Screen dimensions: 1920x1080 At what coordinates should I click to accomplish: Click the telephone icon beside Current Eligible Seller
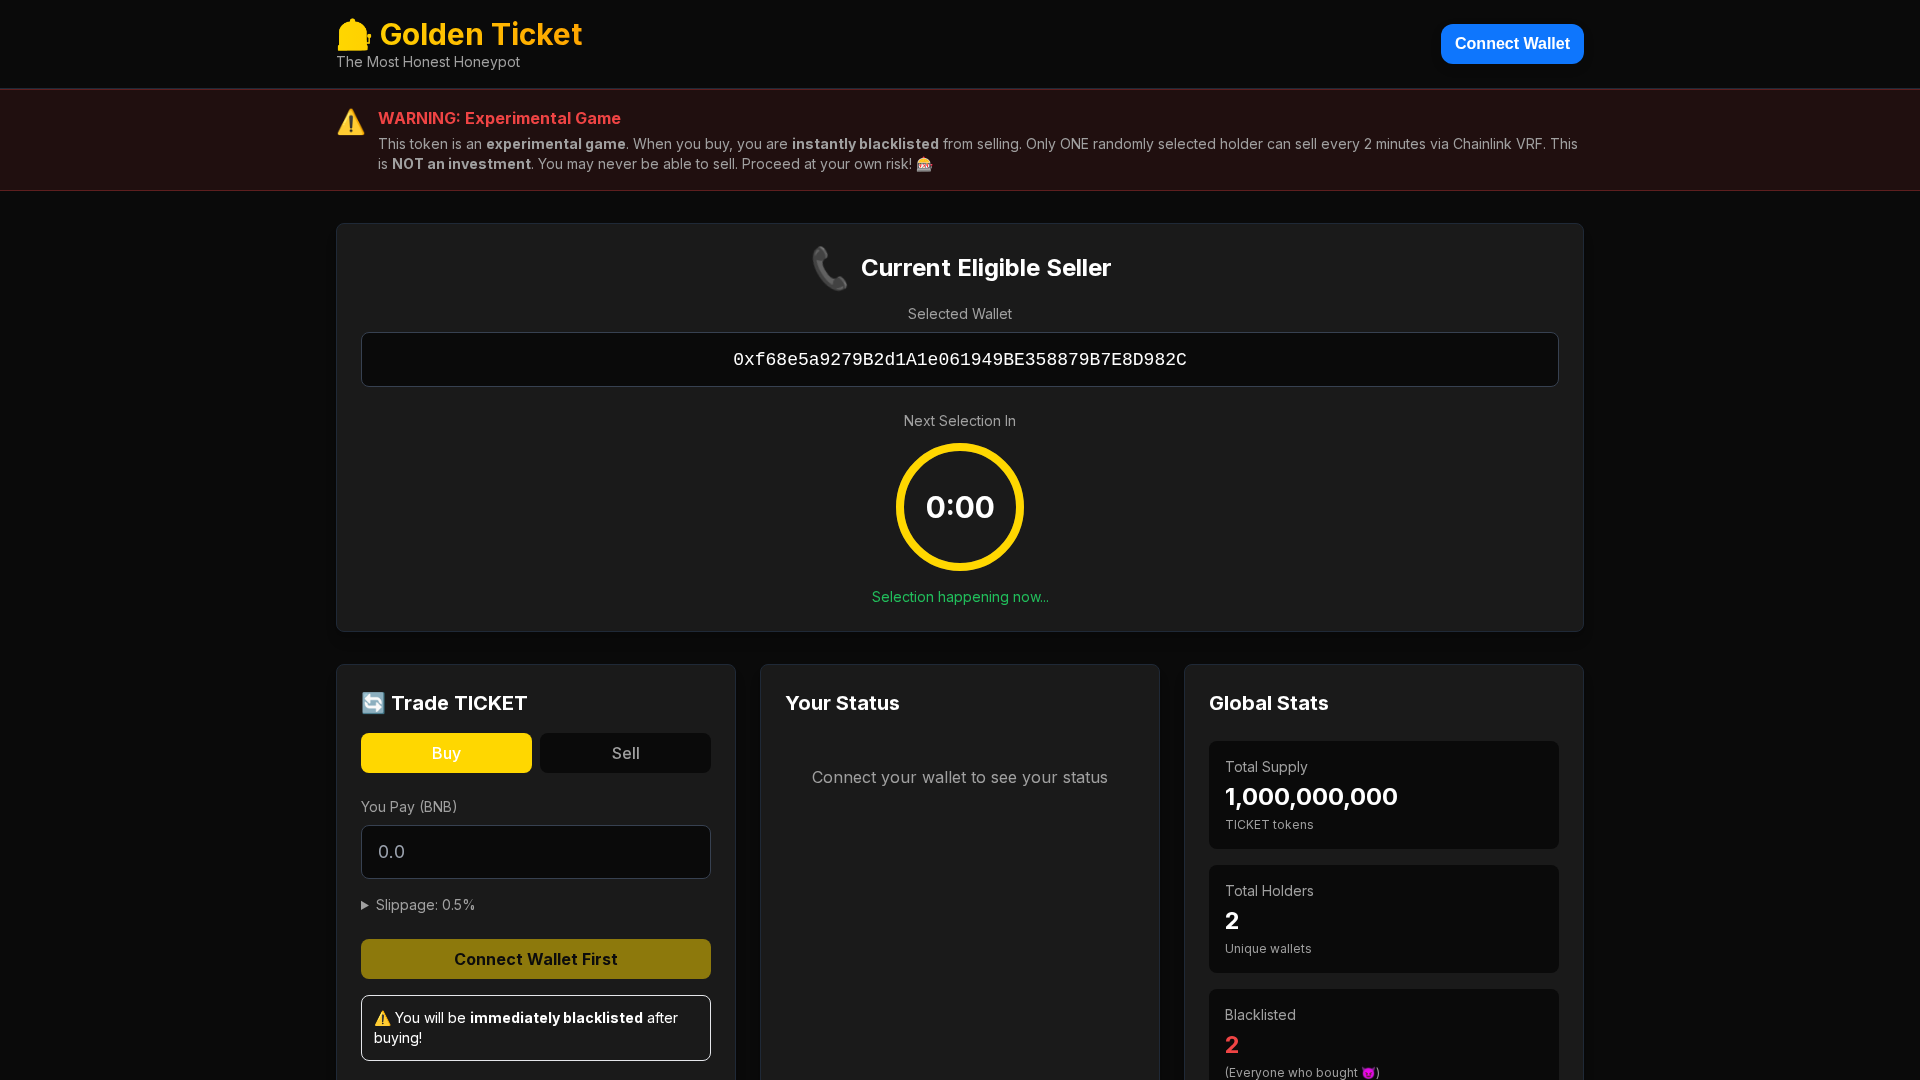[x=830, y=268]
